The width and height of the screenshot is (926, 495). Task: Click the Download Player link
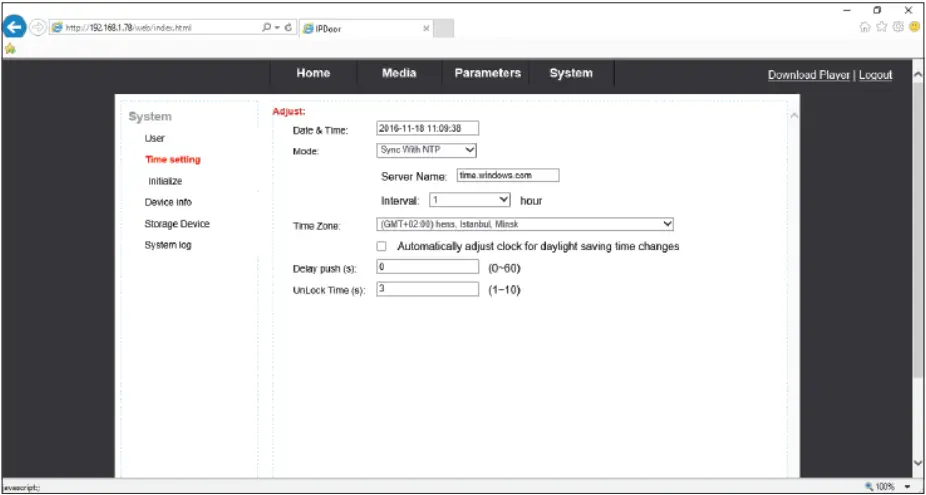pos(808,75)
